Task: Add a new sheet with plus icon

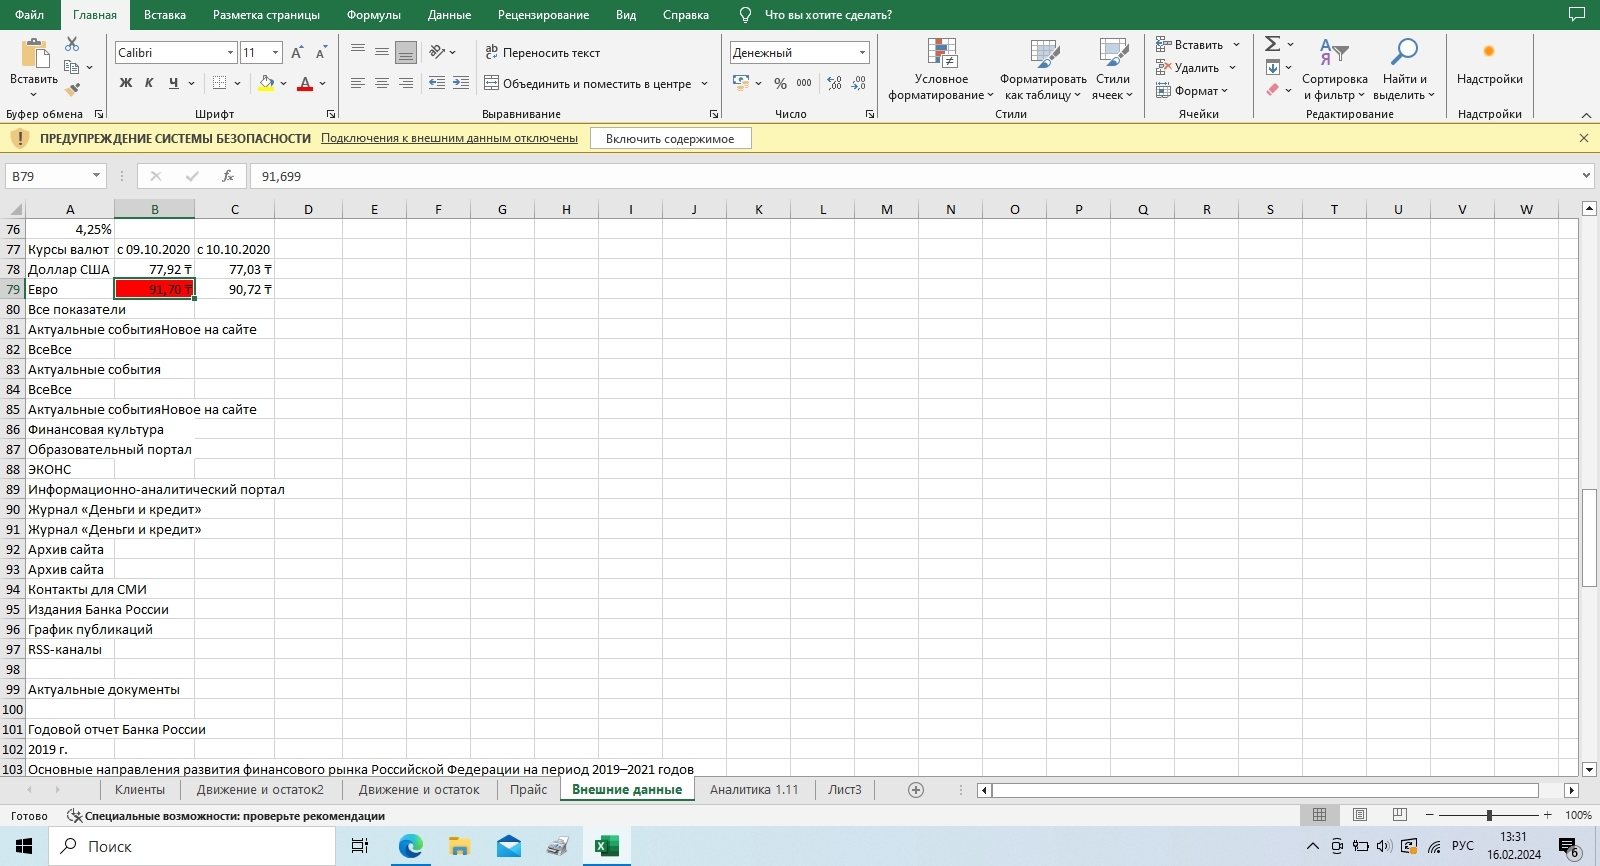Action: coord(916,790)
